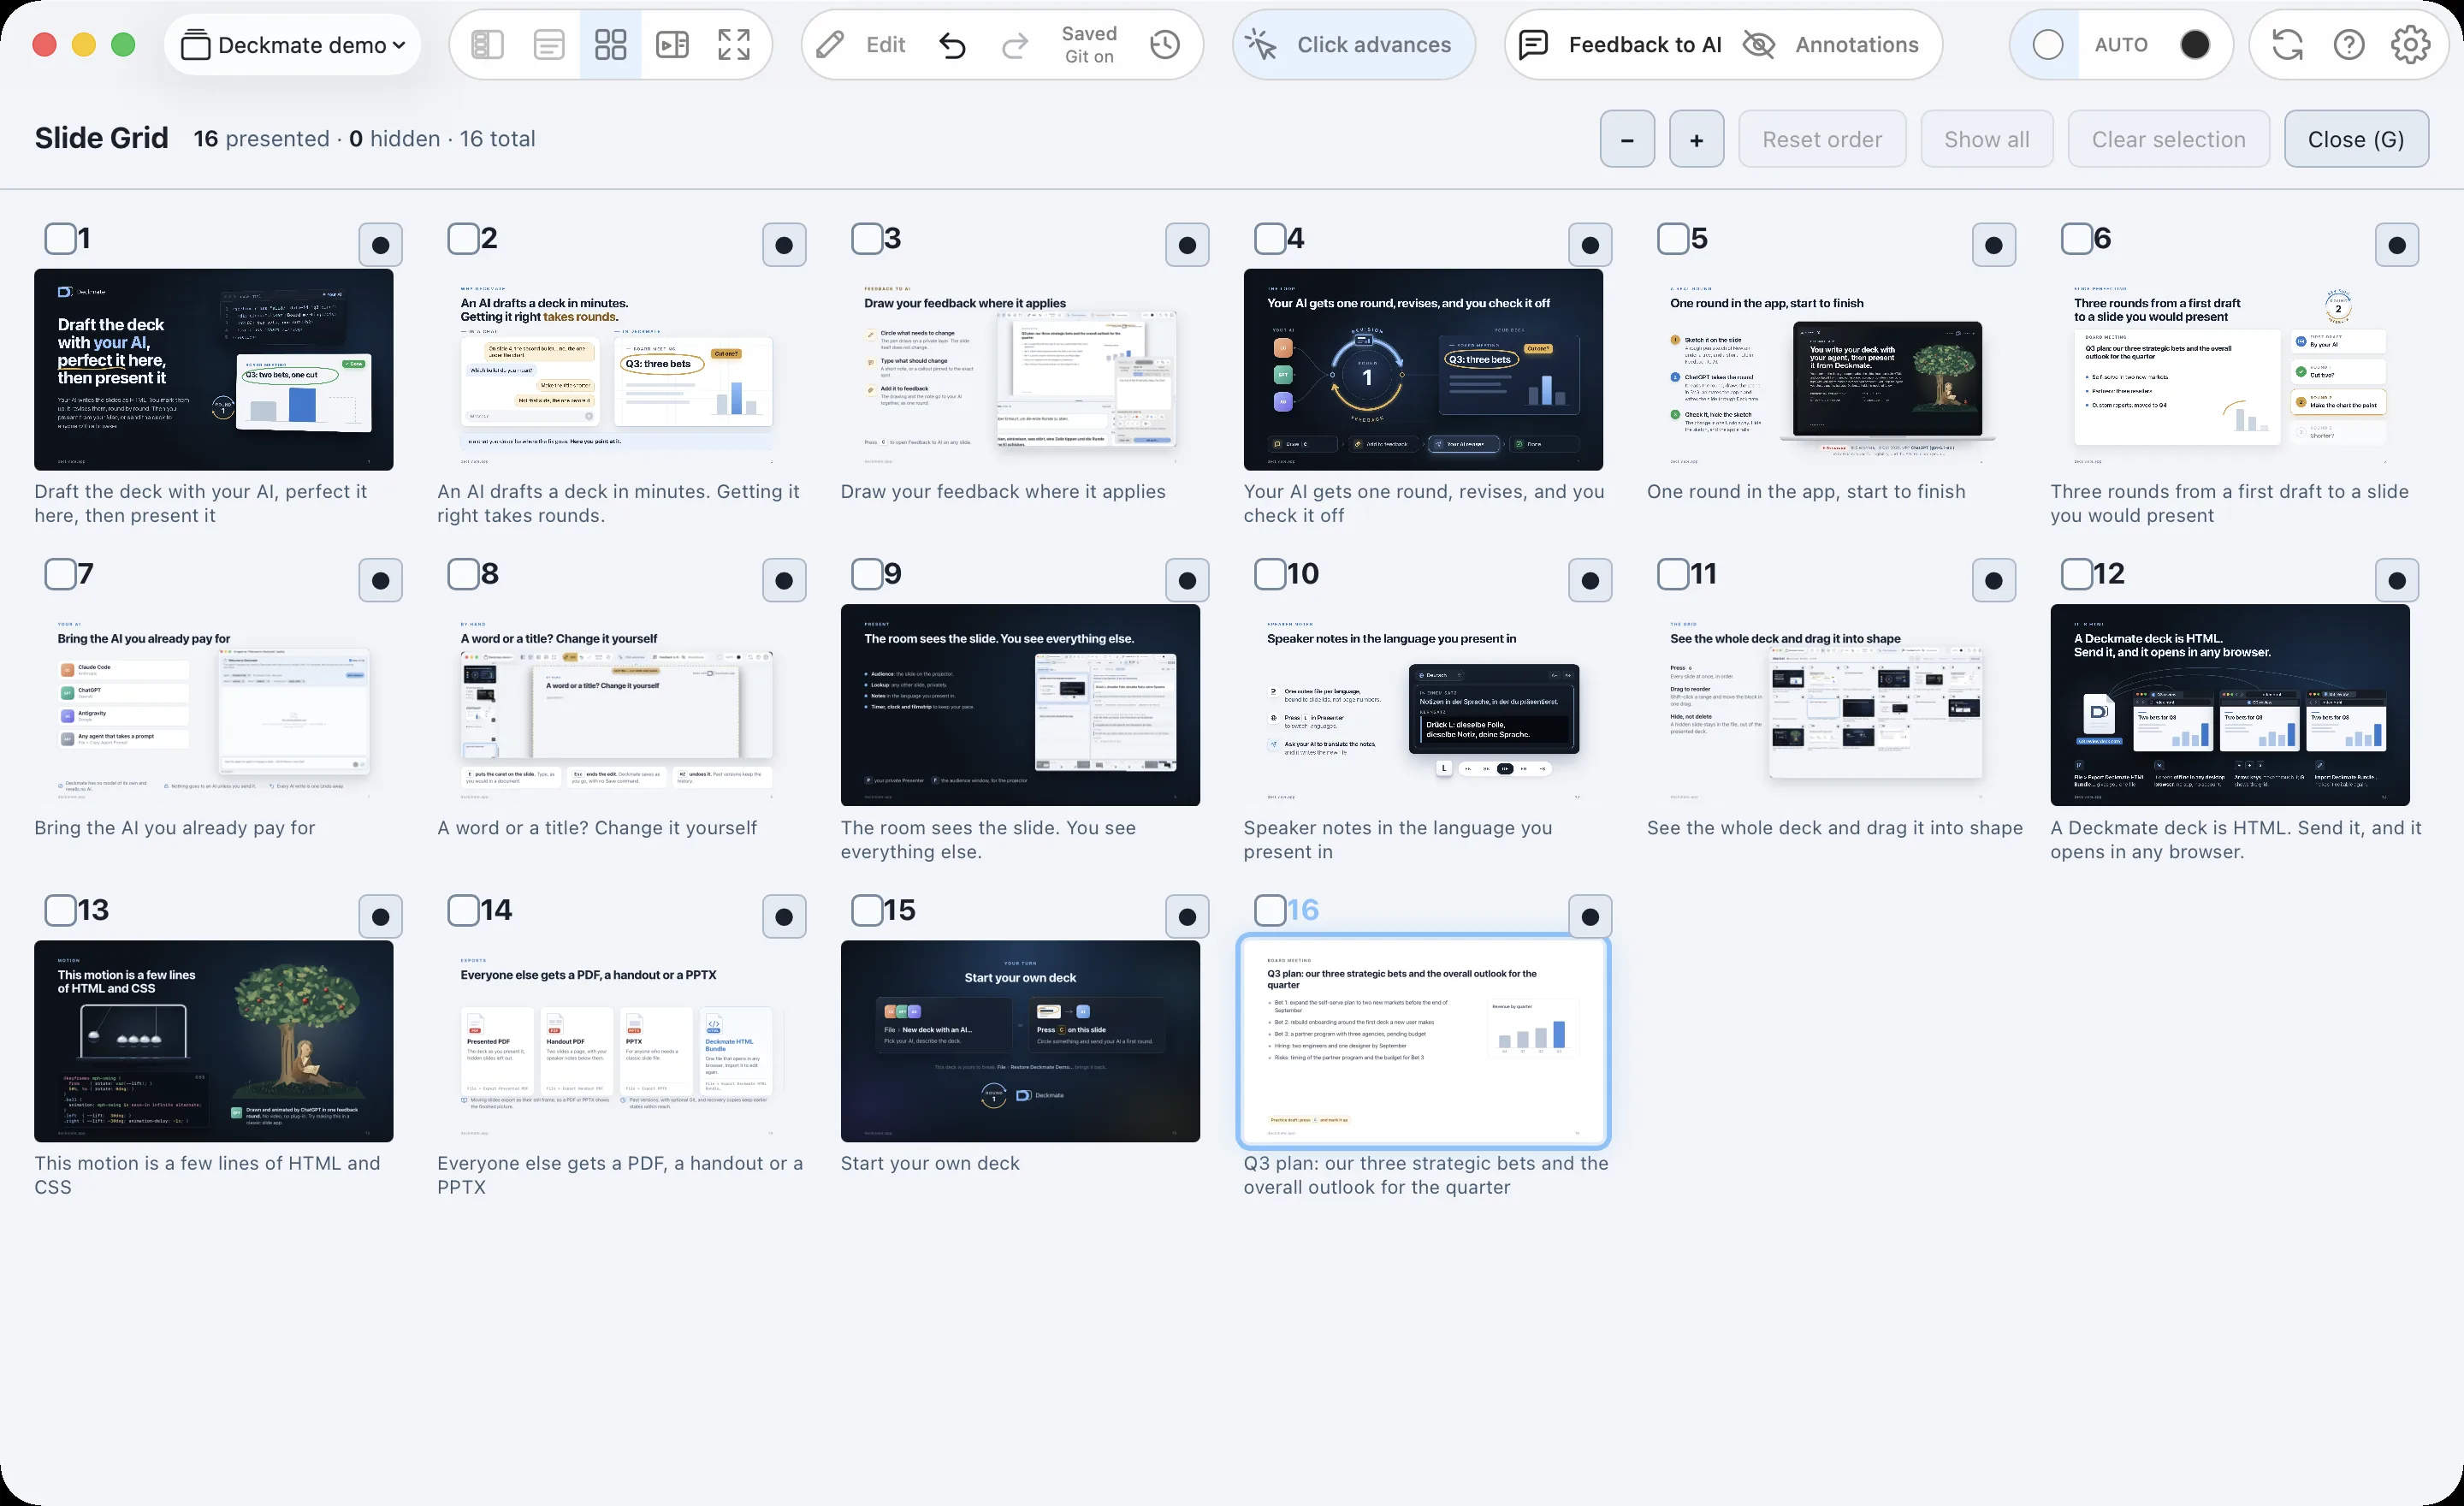This screenshot has width=2464, height=1506.
Task: Open version history clock icon
Action: [x=1165, y=45]
